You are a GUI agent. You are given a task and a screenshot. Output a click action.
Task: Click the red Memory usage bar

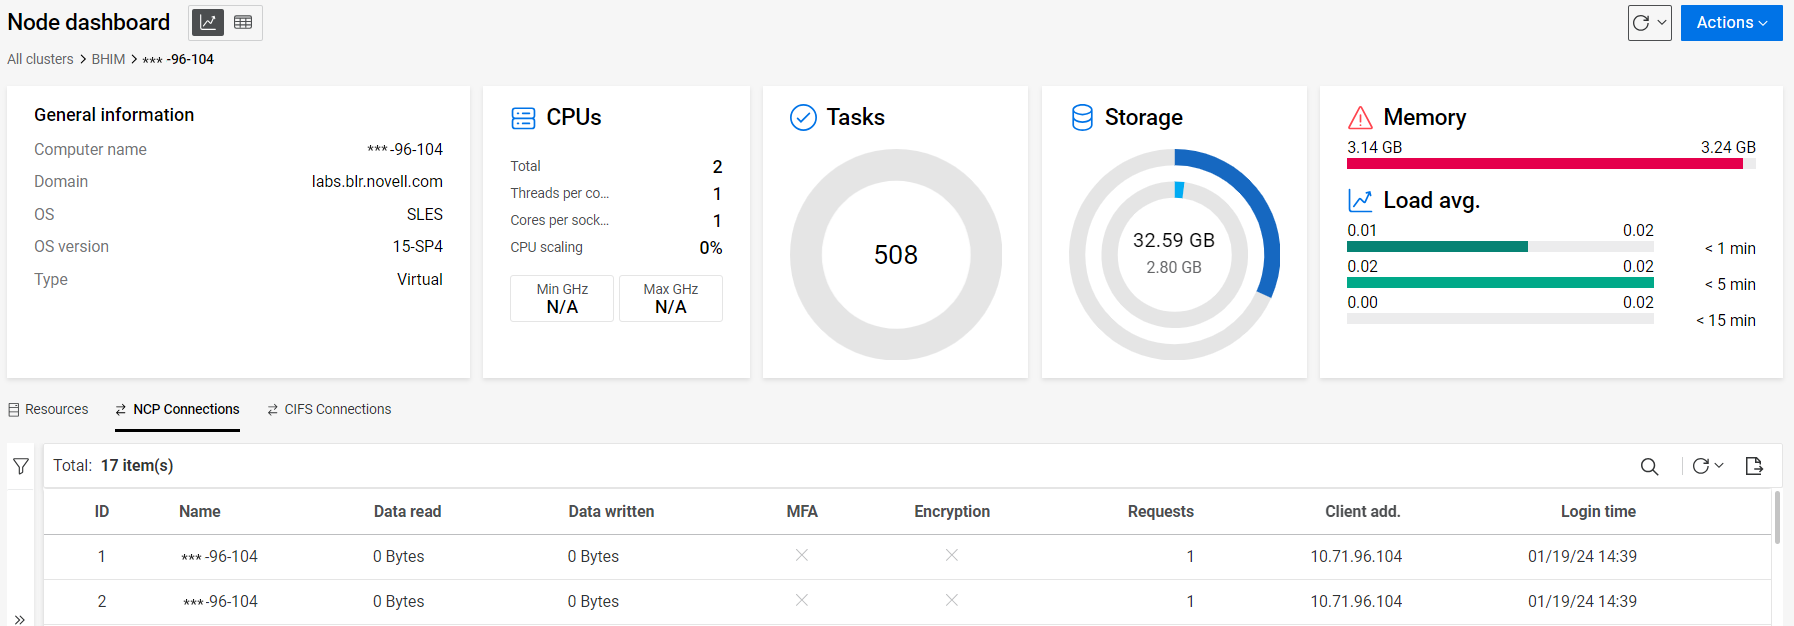tap(1544, 164)
